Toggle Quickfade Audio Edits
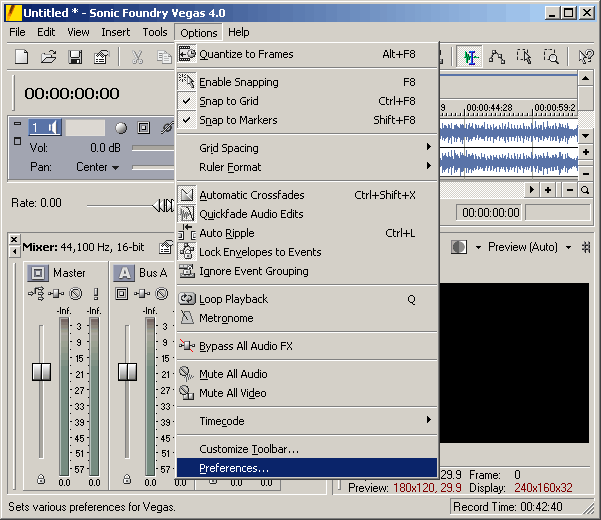The width and height of the screenshot is (601, 520). [307, 214]
